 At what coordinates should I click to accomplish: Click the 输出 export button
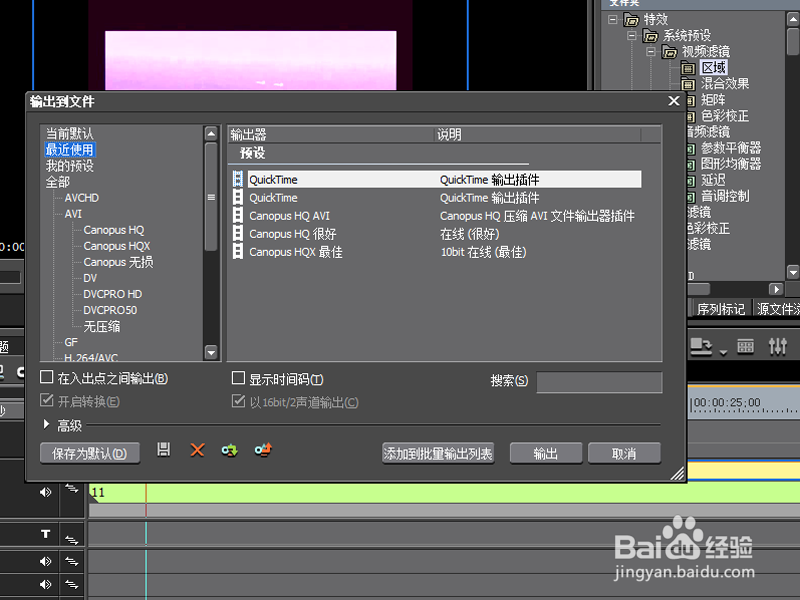[x=545, y=453]
